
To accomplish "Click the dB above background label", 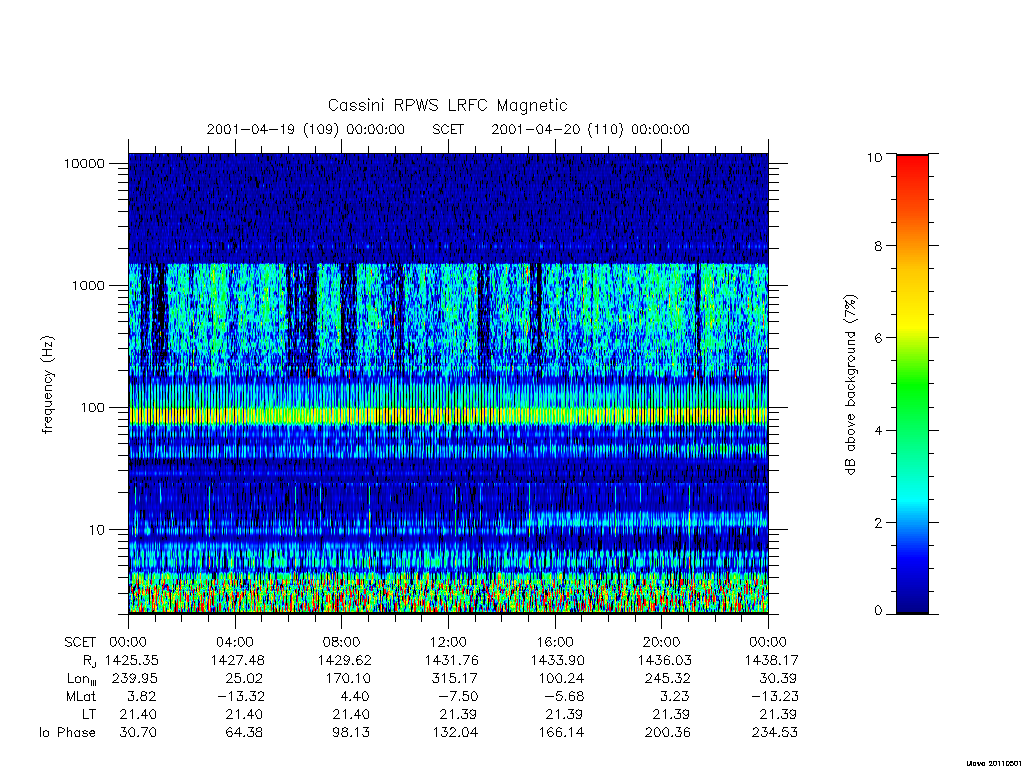I will [850, 385].
